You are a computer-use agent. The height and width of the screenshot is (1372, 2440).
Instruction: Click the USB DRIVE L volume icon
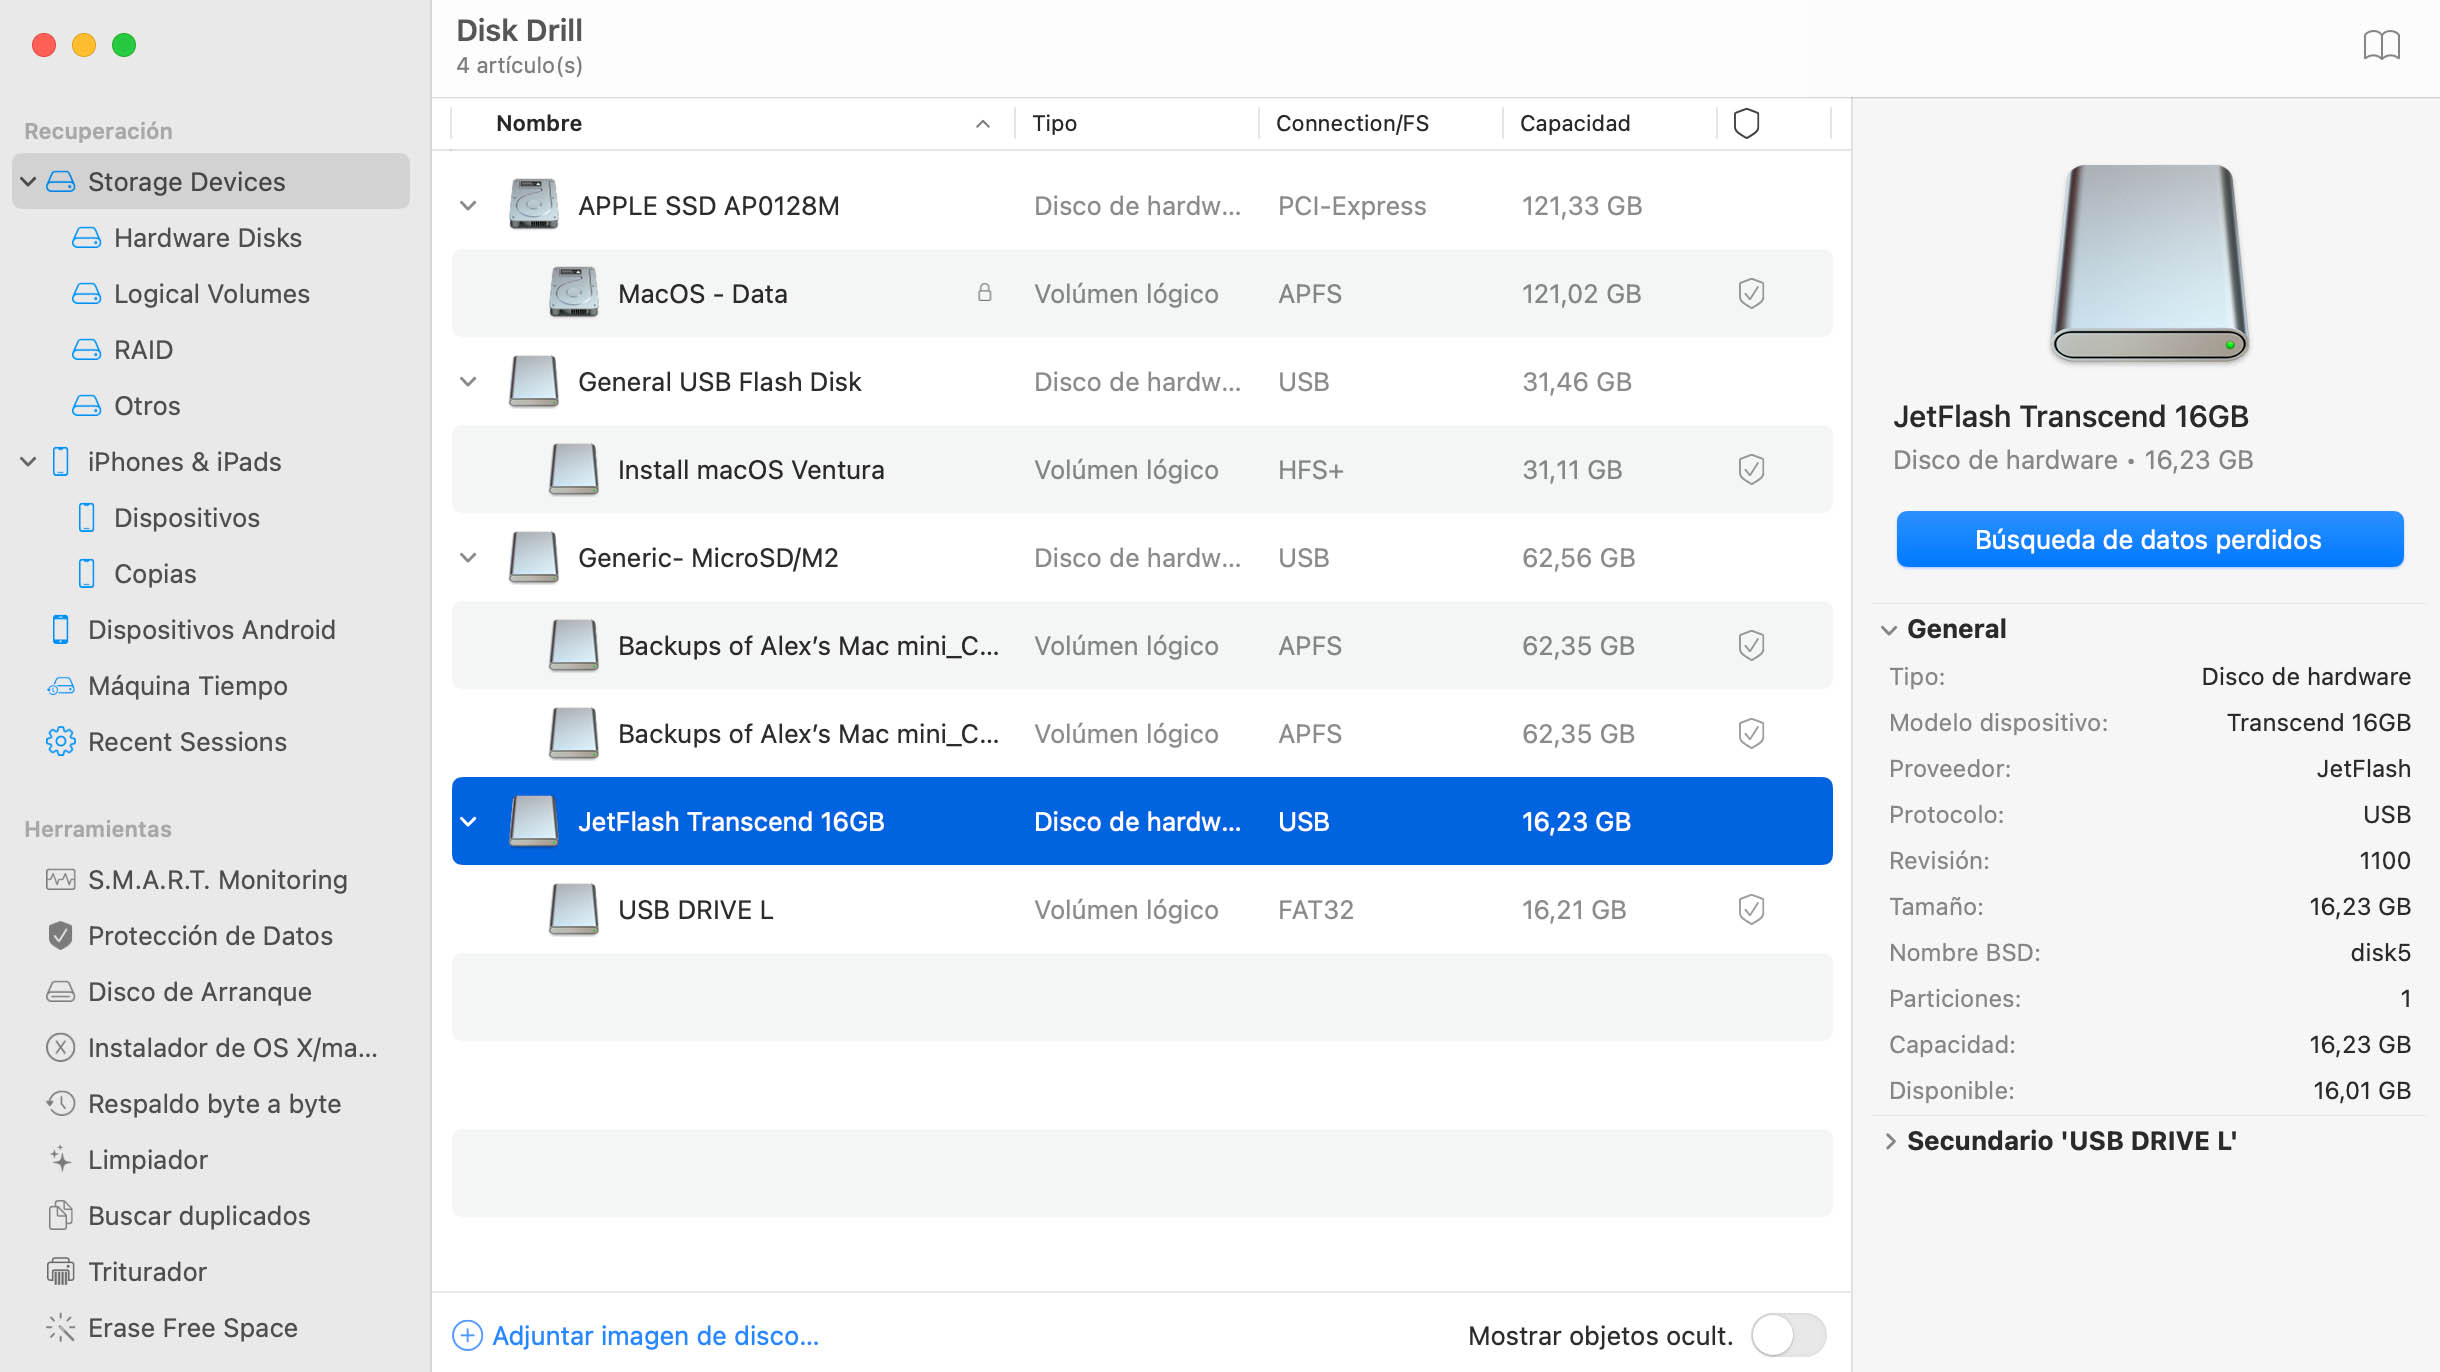(573, 909)
